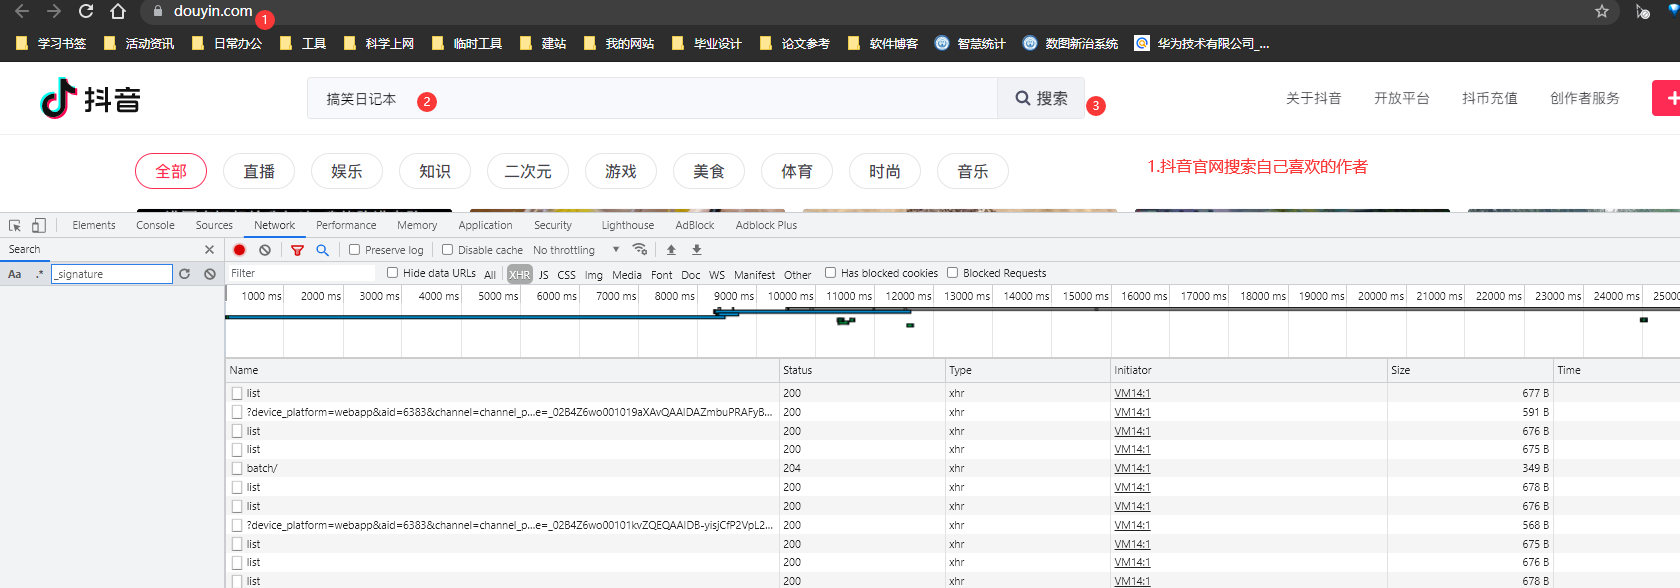1680x588 pixels.
Task: Open the No throttling dropdown
Action: coord(576,250)
